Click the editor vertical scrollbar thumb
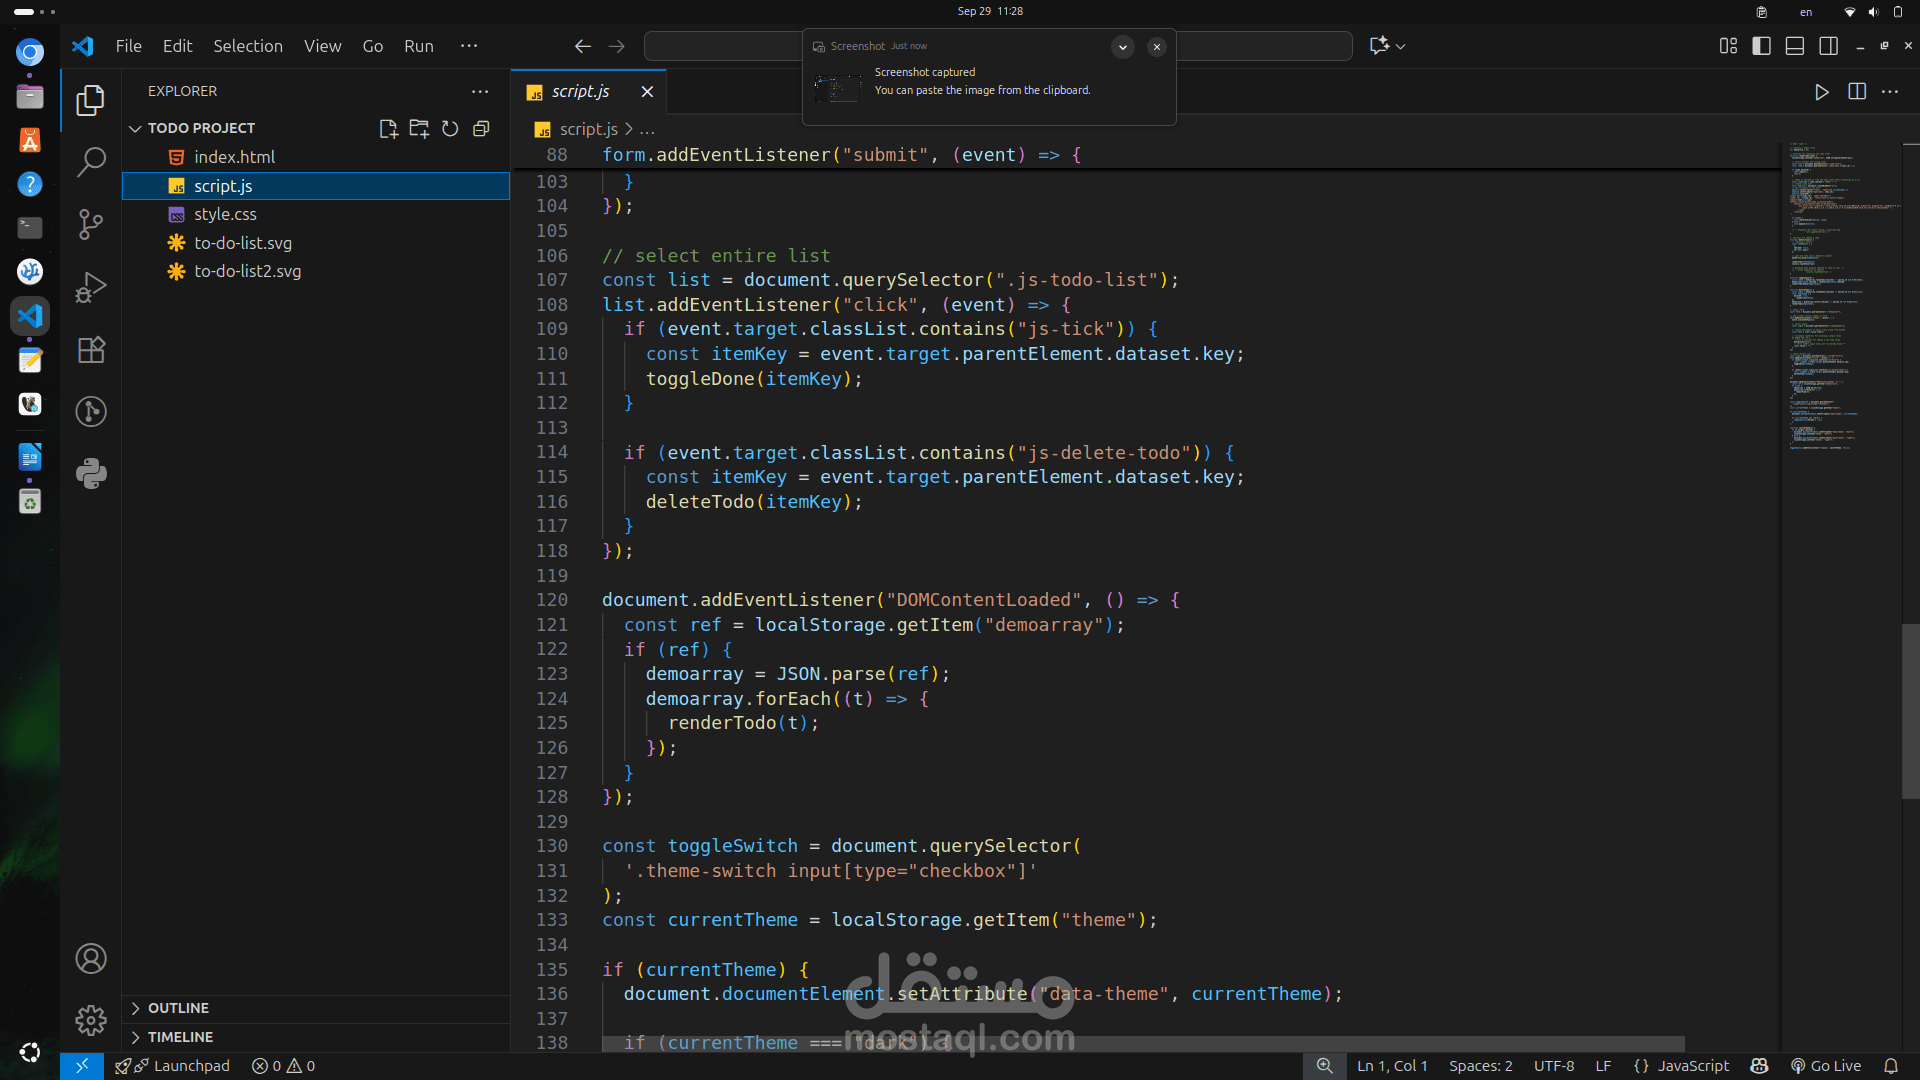The image size is (1920, 1080). coord(1910,710)
